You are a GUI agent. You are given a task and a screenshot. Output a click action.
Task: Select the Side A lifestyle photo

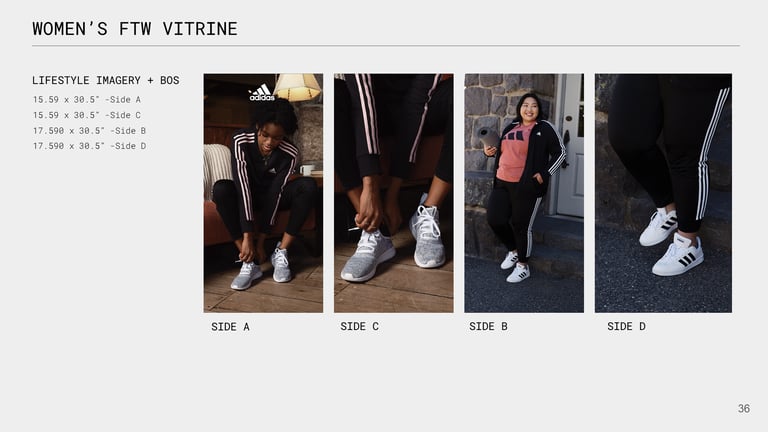coord(263,193)
